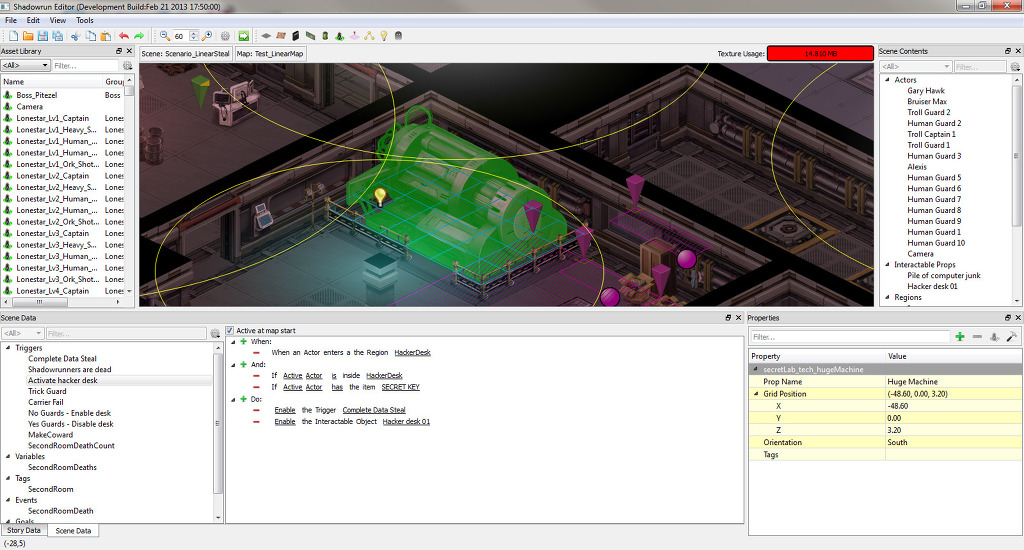This screenshot has width=1024, height=550.
Task: Add a property with green plus in Properties
Action: 959,337
